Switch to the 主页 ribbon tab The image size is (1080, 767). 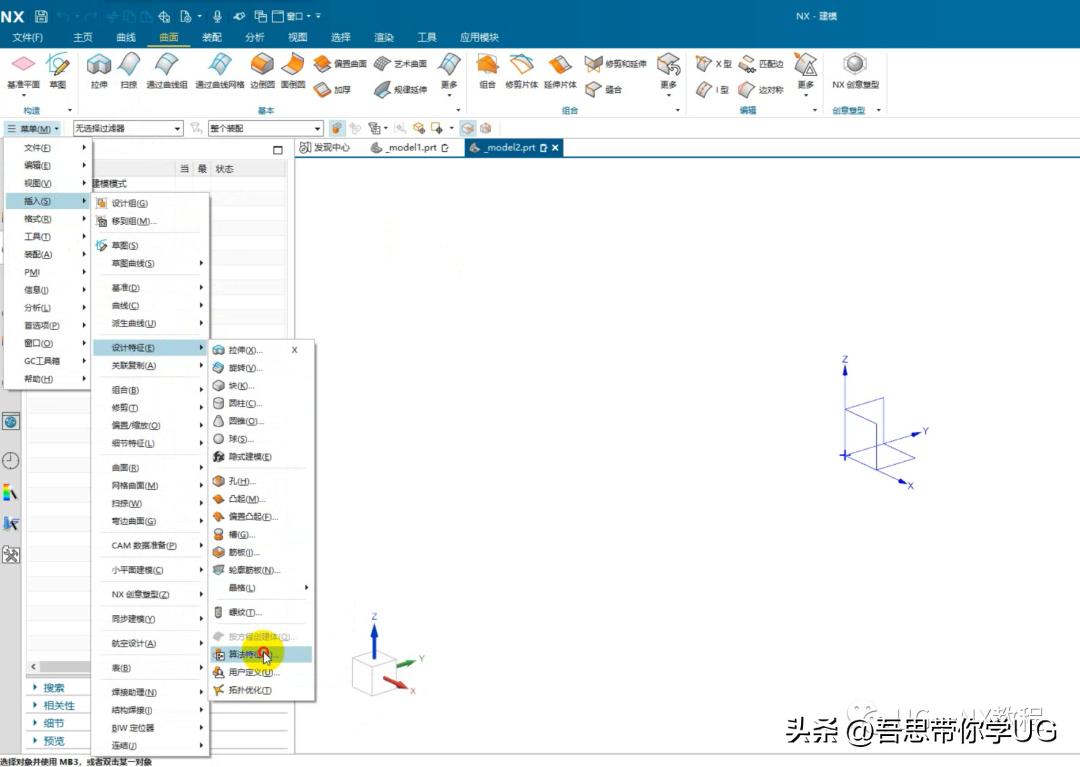83,36
